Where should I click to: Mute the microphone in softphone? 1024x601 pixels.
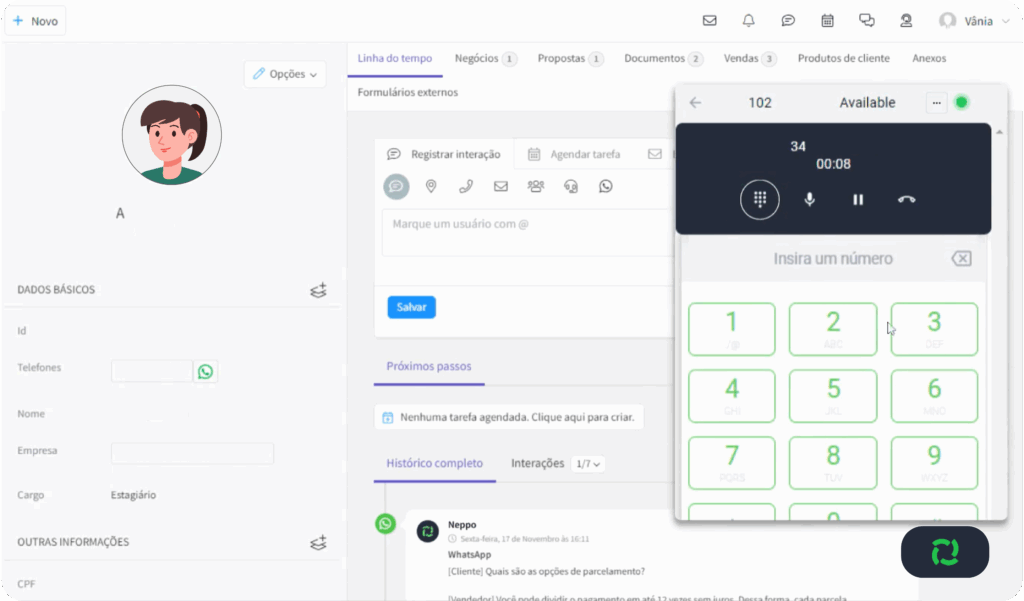point(809,199)
